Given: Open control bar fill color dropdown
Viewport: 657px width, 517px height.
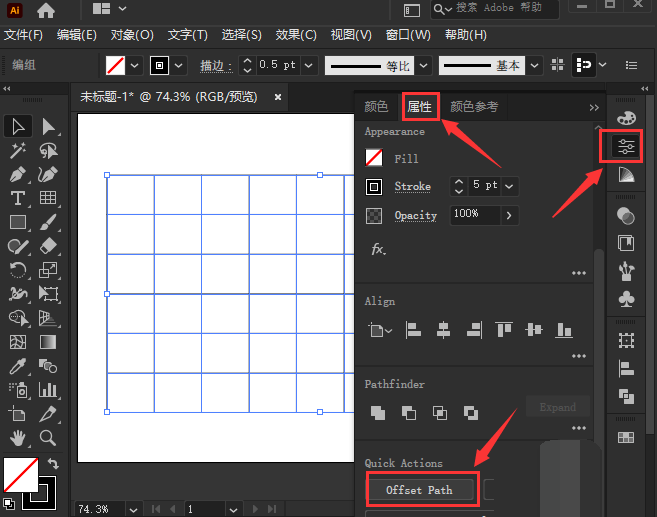Looking at the screenshot, I should pos(135,65).
